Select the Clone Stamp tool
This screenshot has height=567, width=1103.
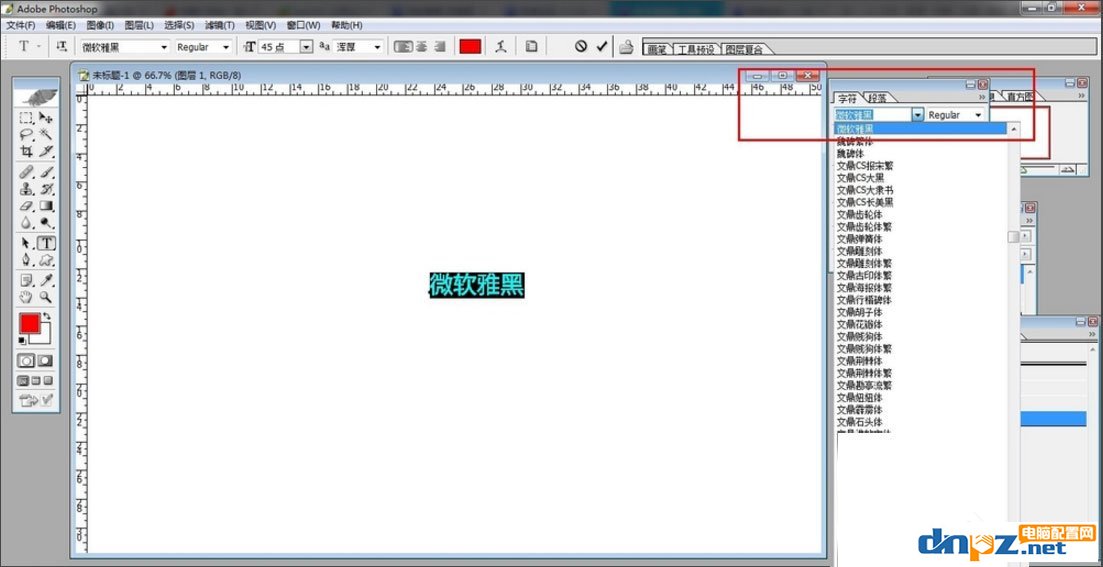(26, 189)
